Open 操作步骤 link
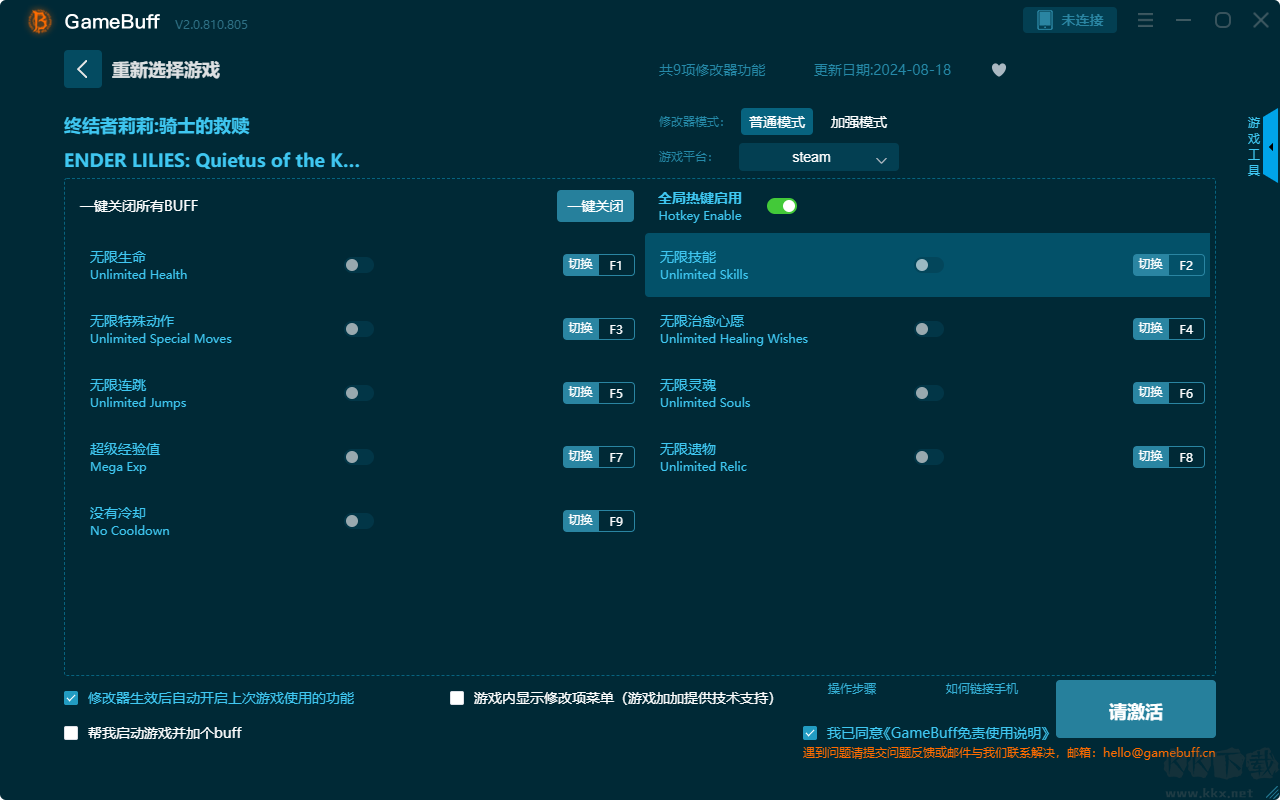The image size is (1280, 800). point(852,689)
